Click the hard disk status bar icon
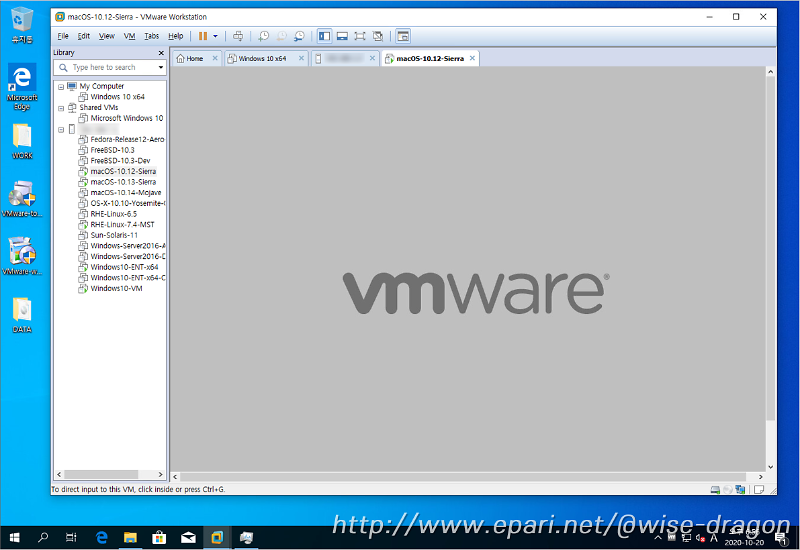 (x=715, y=490)
